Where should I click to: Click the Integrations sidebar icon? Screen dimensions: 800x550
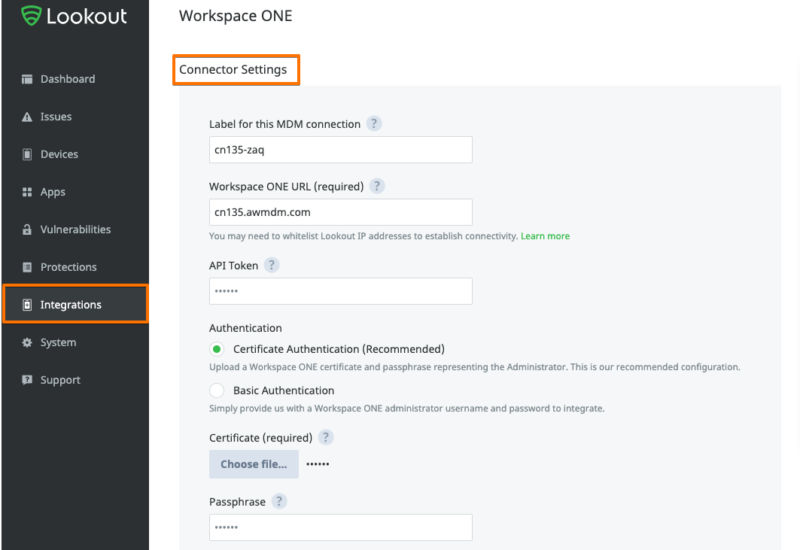coord(27,305)
